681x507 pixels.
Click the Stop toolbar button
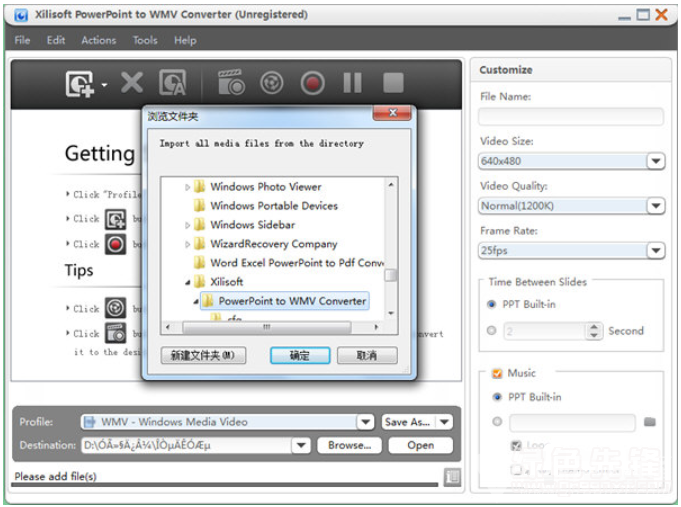coord(393,83)
